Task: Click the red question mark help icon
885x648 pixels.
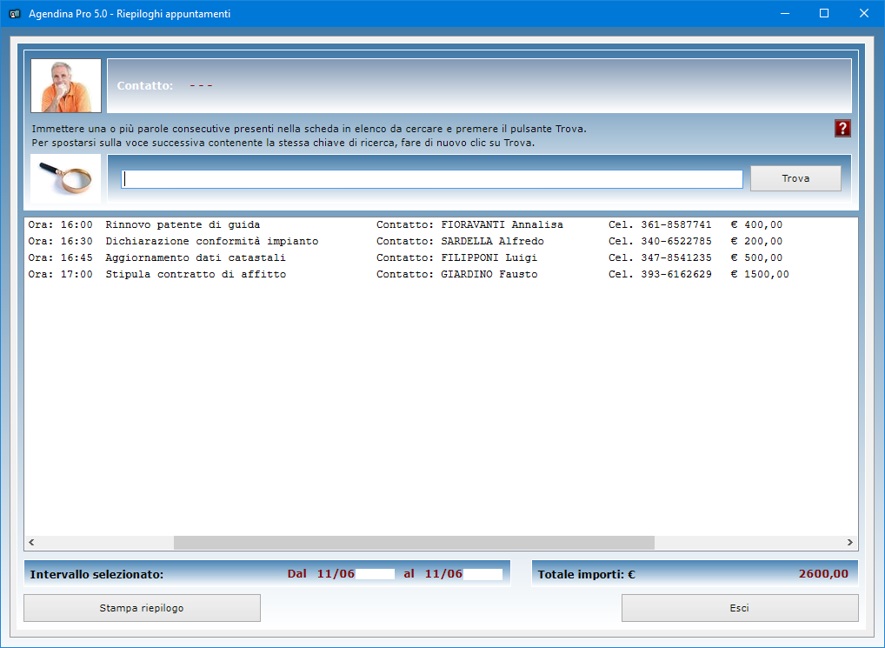Action: (842, 129)
